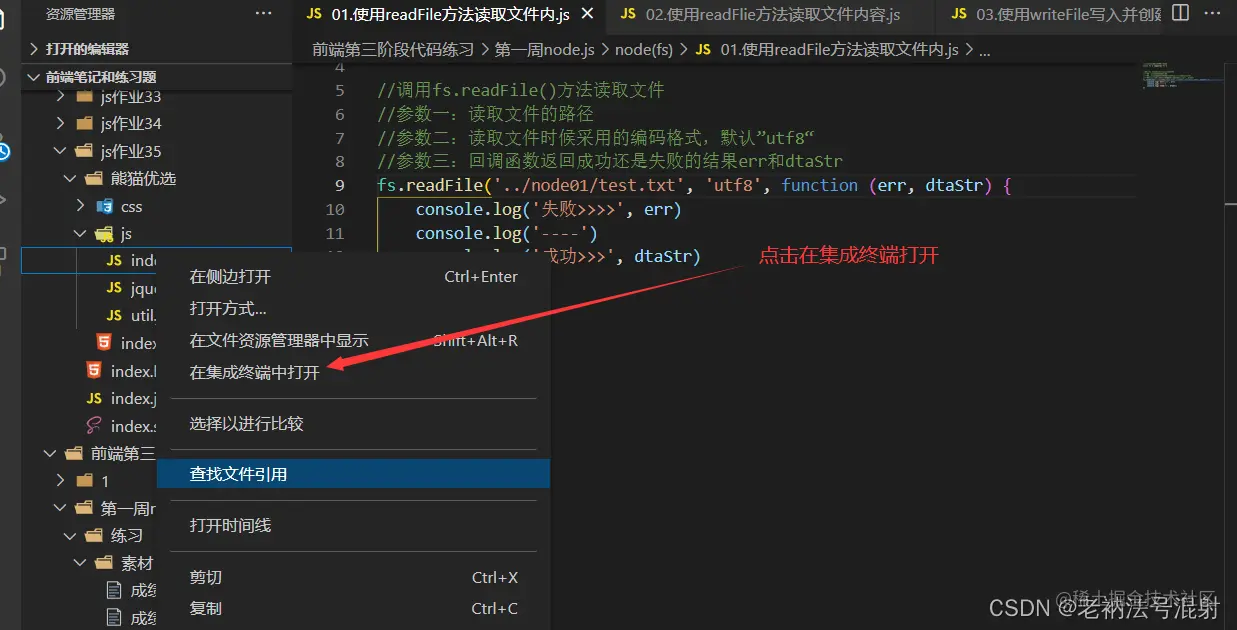Select the 01.使用readFile方法读取文件内.js tab
Viewport: 1237px width, 630px height.
coord(451,14)
